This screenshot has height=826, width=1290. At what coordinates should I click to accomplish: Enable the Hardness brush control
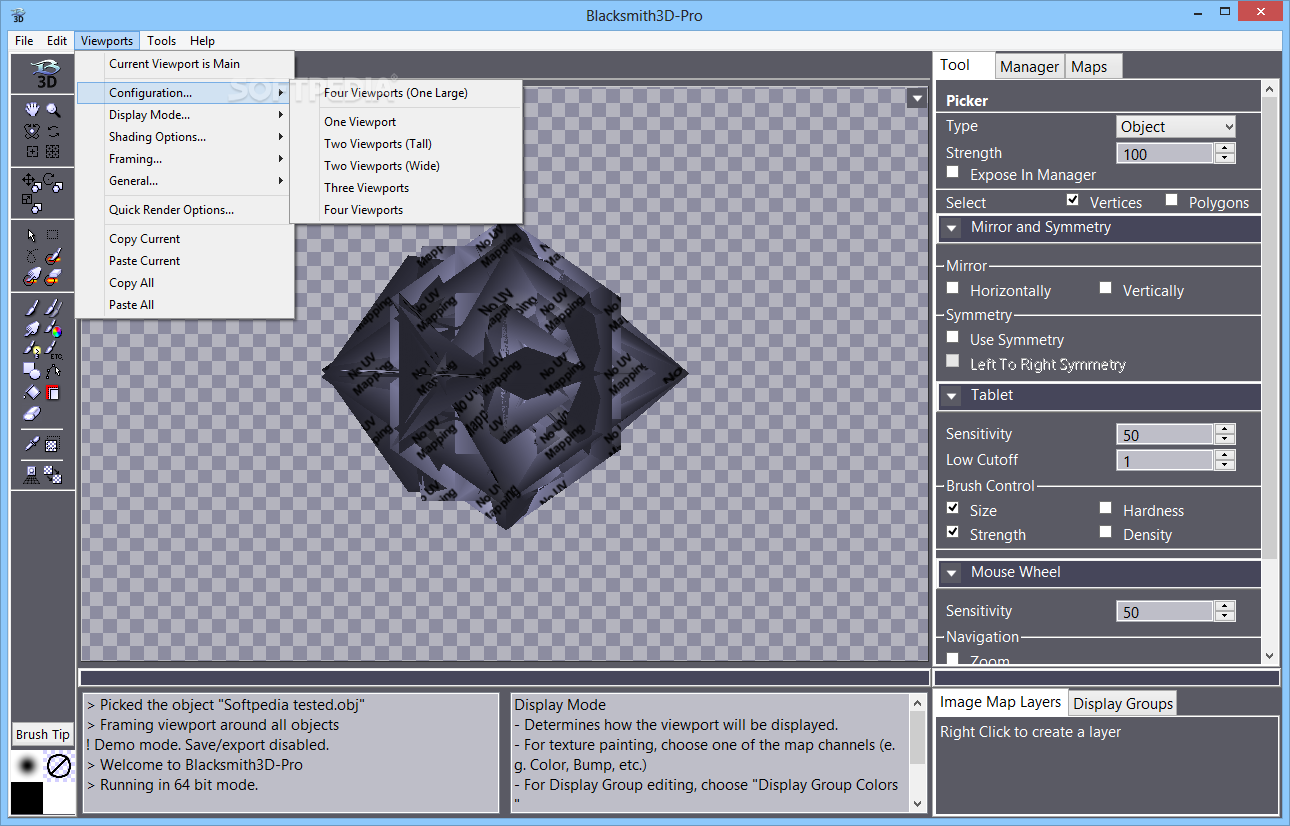[1105, 508]
